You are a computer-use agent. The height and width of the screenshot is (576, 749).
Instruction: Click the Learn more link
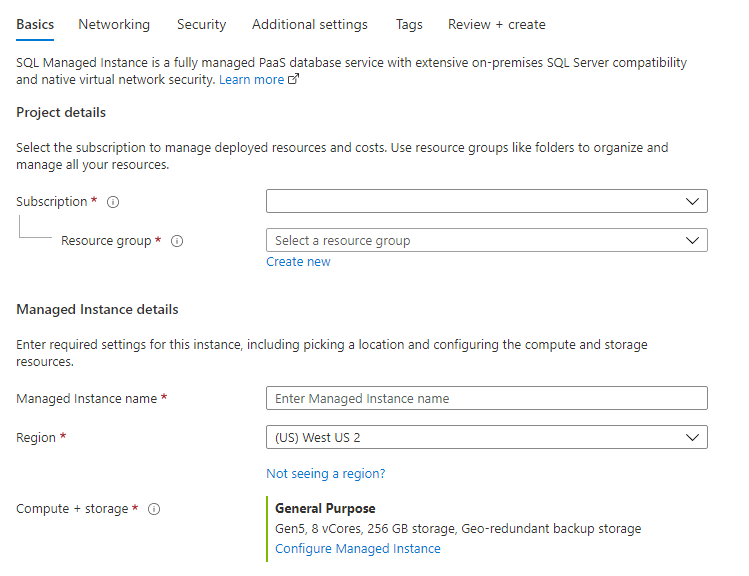click(252, 80)
